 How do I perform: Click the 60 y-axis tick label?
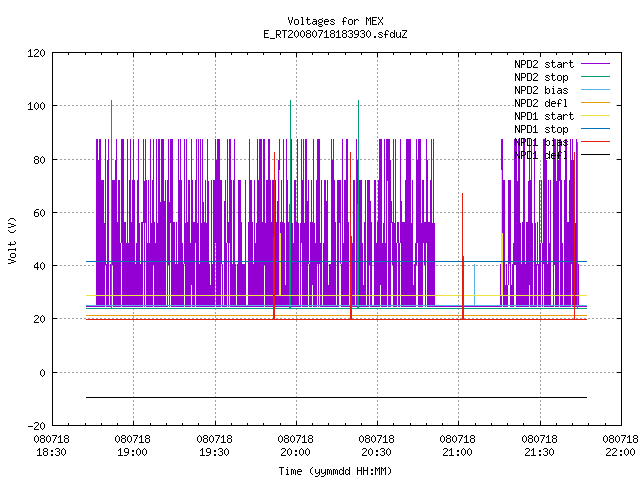click(39, 213)
